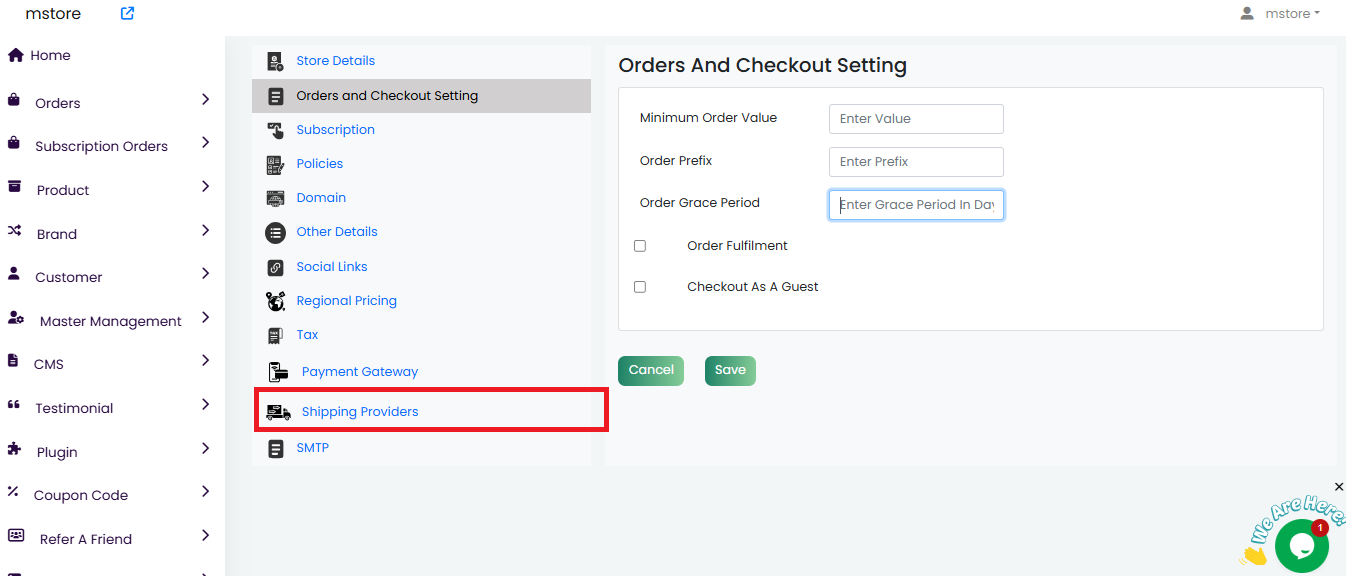Expand the Coupon Code submenu
The image size is (1346, 576).
point(205,492)
